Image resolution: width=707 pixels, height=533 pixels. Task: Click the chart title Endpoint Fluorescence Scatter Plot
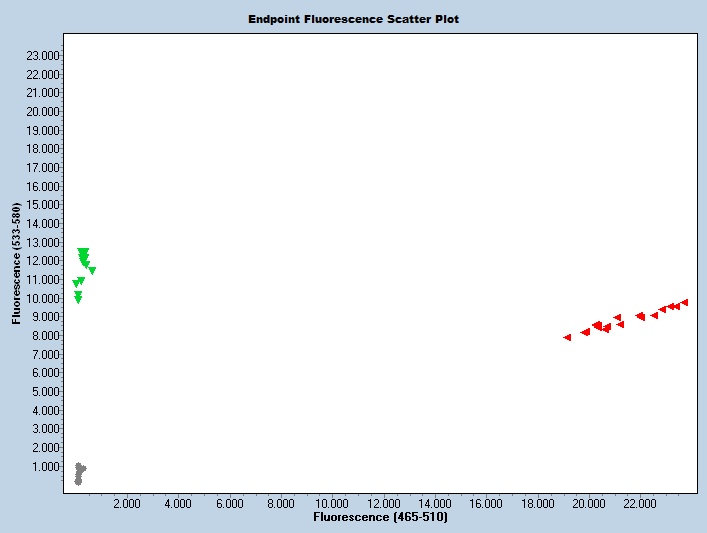click(x=353, y=19)
